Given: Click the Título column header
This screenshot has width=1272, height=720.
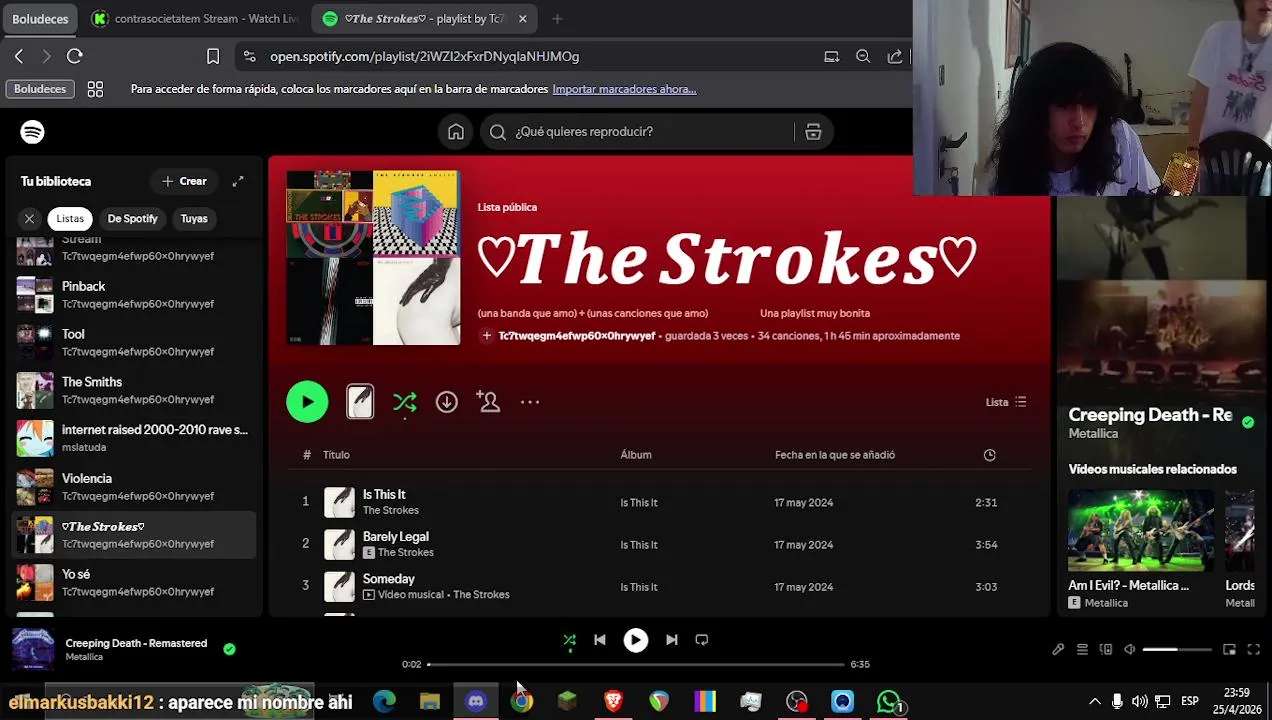Looking at the screenshot, I should tap(336, 455).
